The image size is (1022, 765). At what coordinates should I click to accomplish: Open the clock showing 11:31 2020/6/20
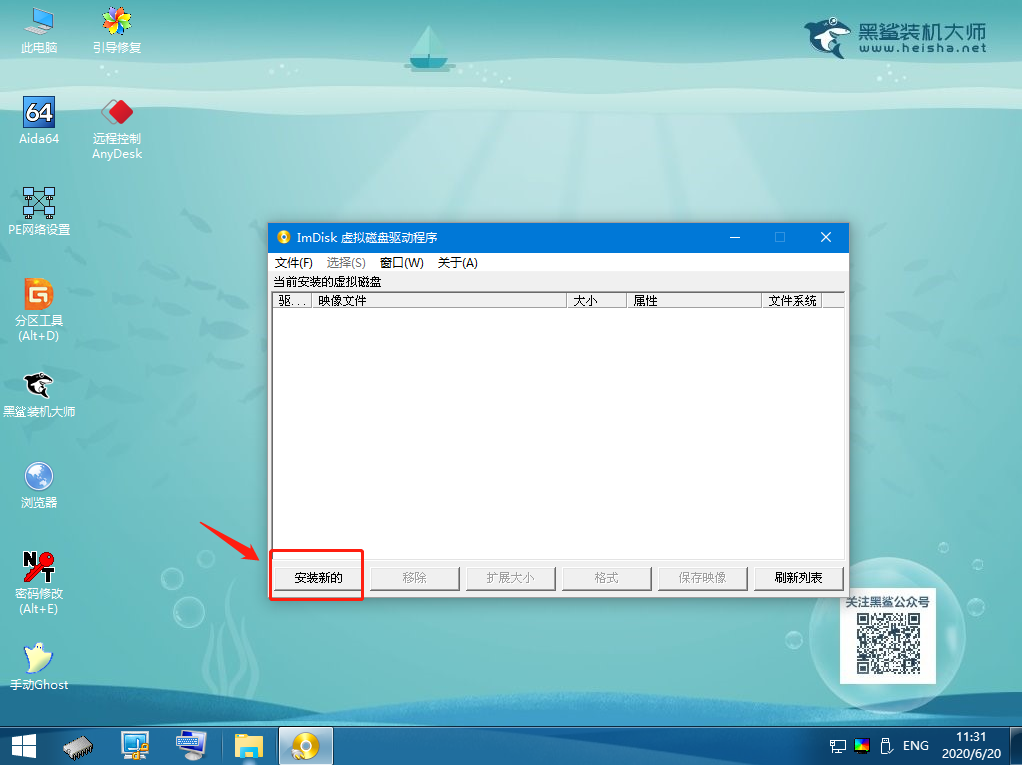point(971,745)
